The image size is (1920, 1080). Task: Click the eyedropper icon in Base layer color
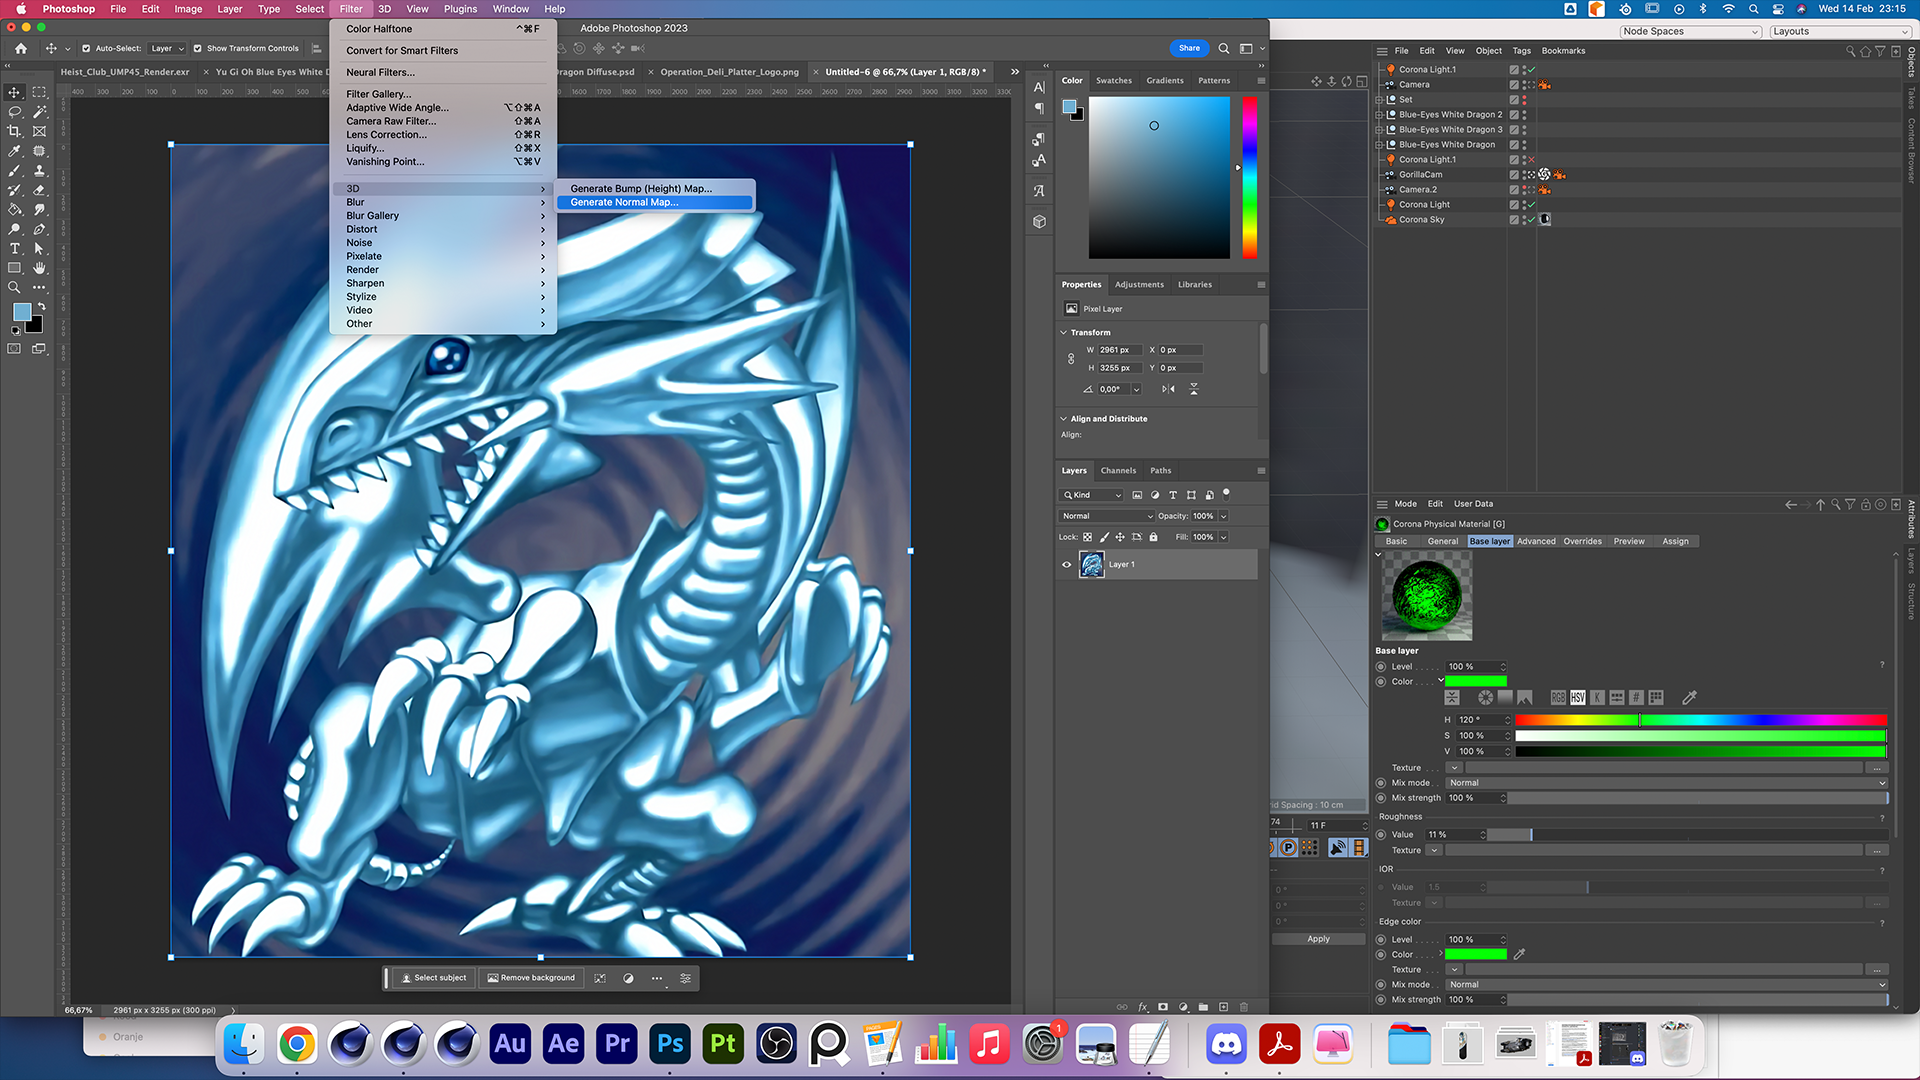(1690, 698)
